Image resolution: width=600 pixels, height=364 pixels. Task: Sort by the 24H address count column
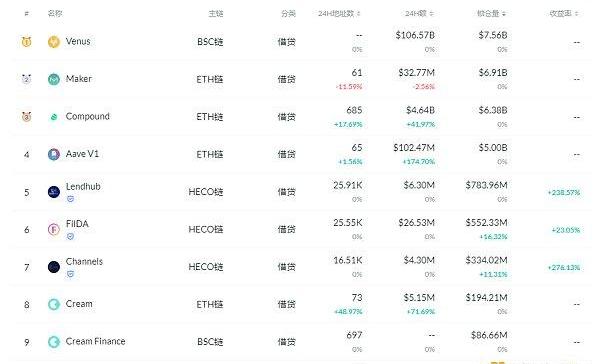coord(339,13)
